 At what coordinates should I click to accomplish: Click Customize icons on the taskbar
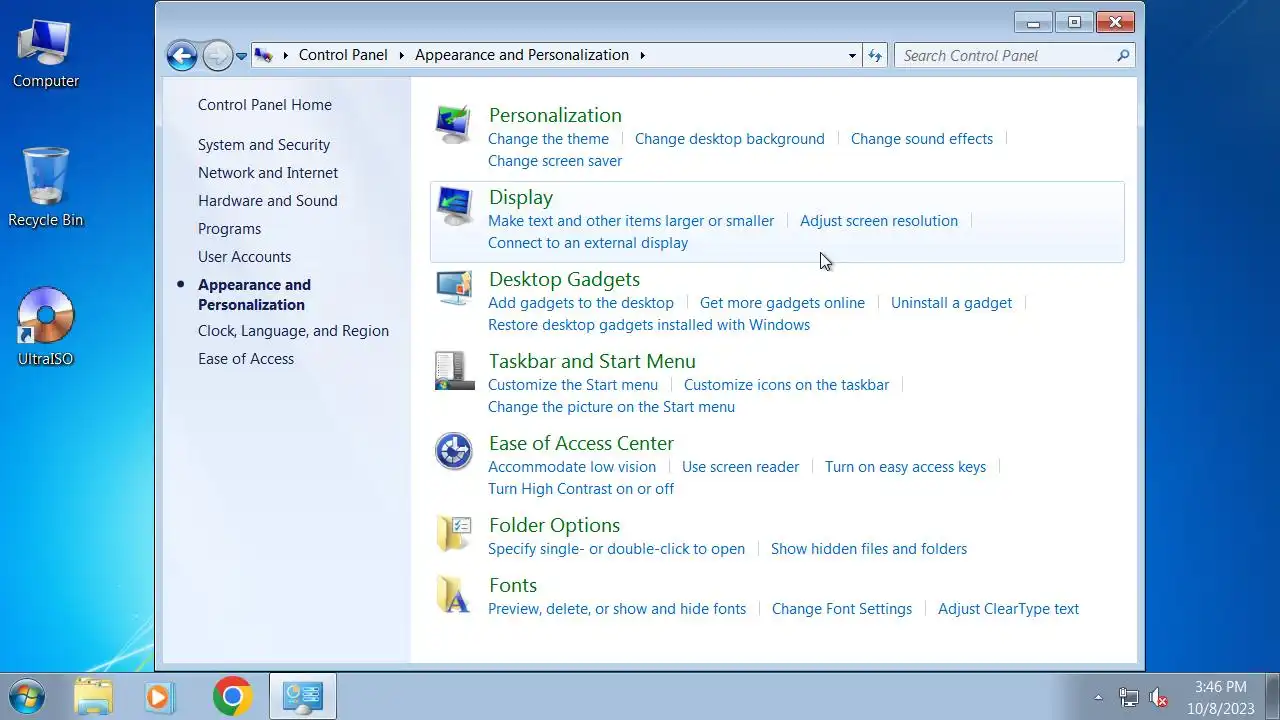tap(786, 385)
